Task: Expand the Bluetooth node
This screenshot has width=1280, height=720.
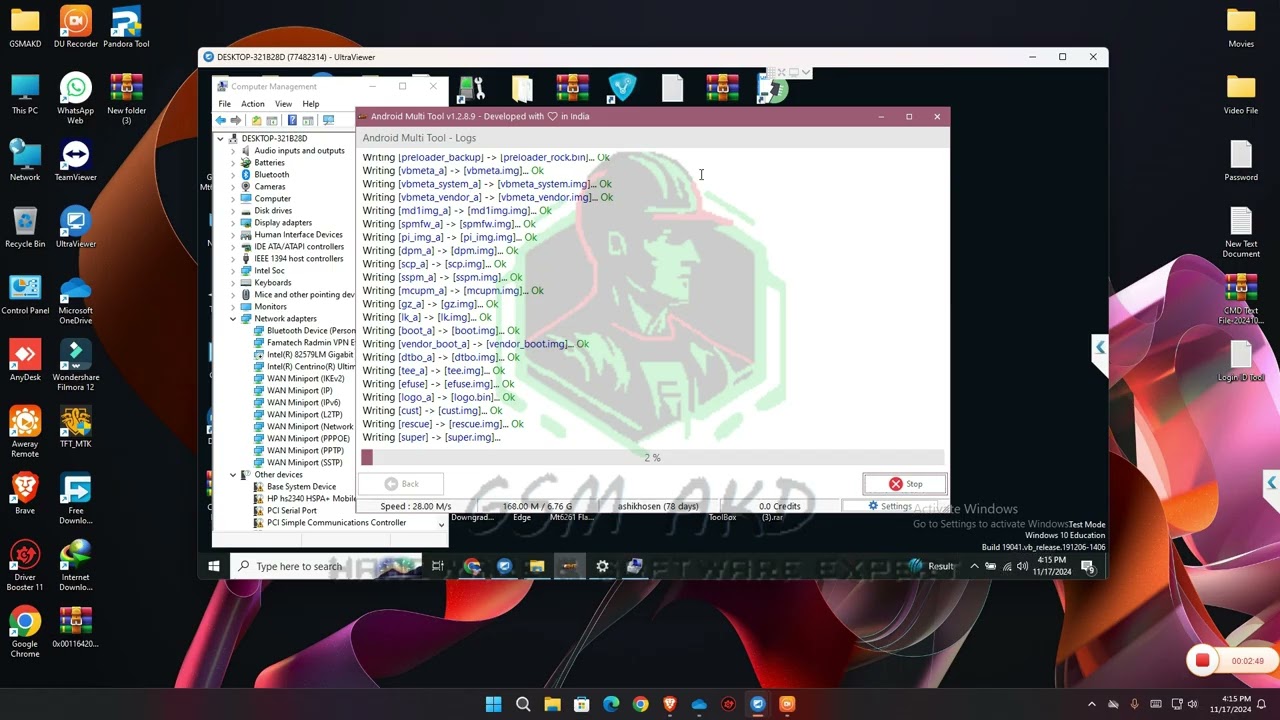Action: [x=233, y=175]
